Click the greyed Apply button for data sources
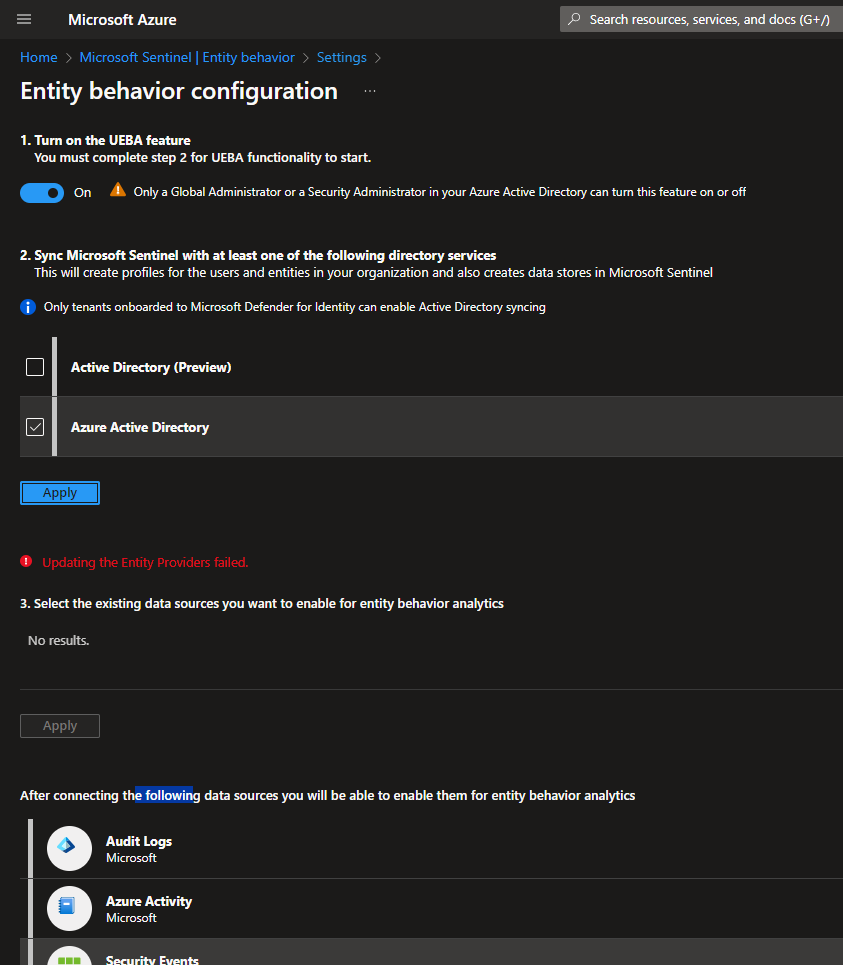Image resolution: width=843 pixels, height=965 pixels. pos(60,726)
